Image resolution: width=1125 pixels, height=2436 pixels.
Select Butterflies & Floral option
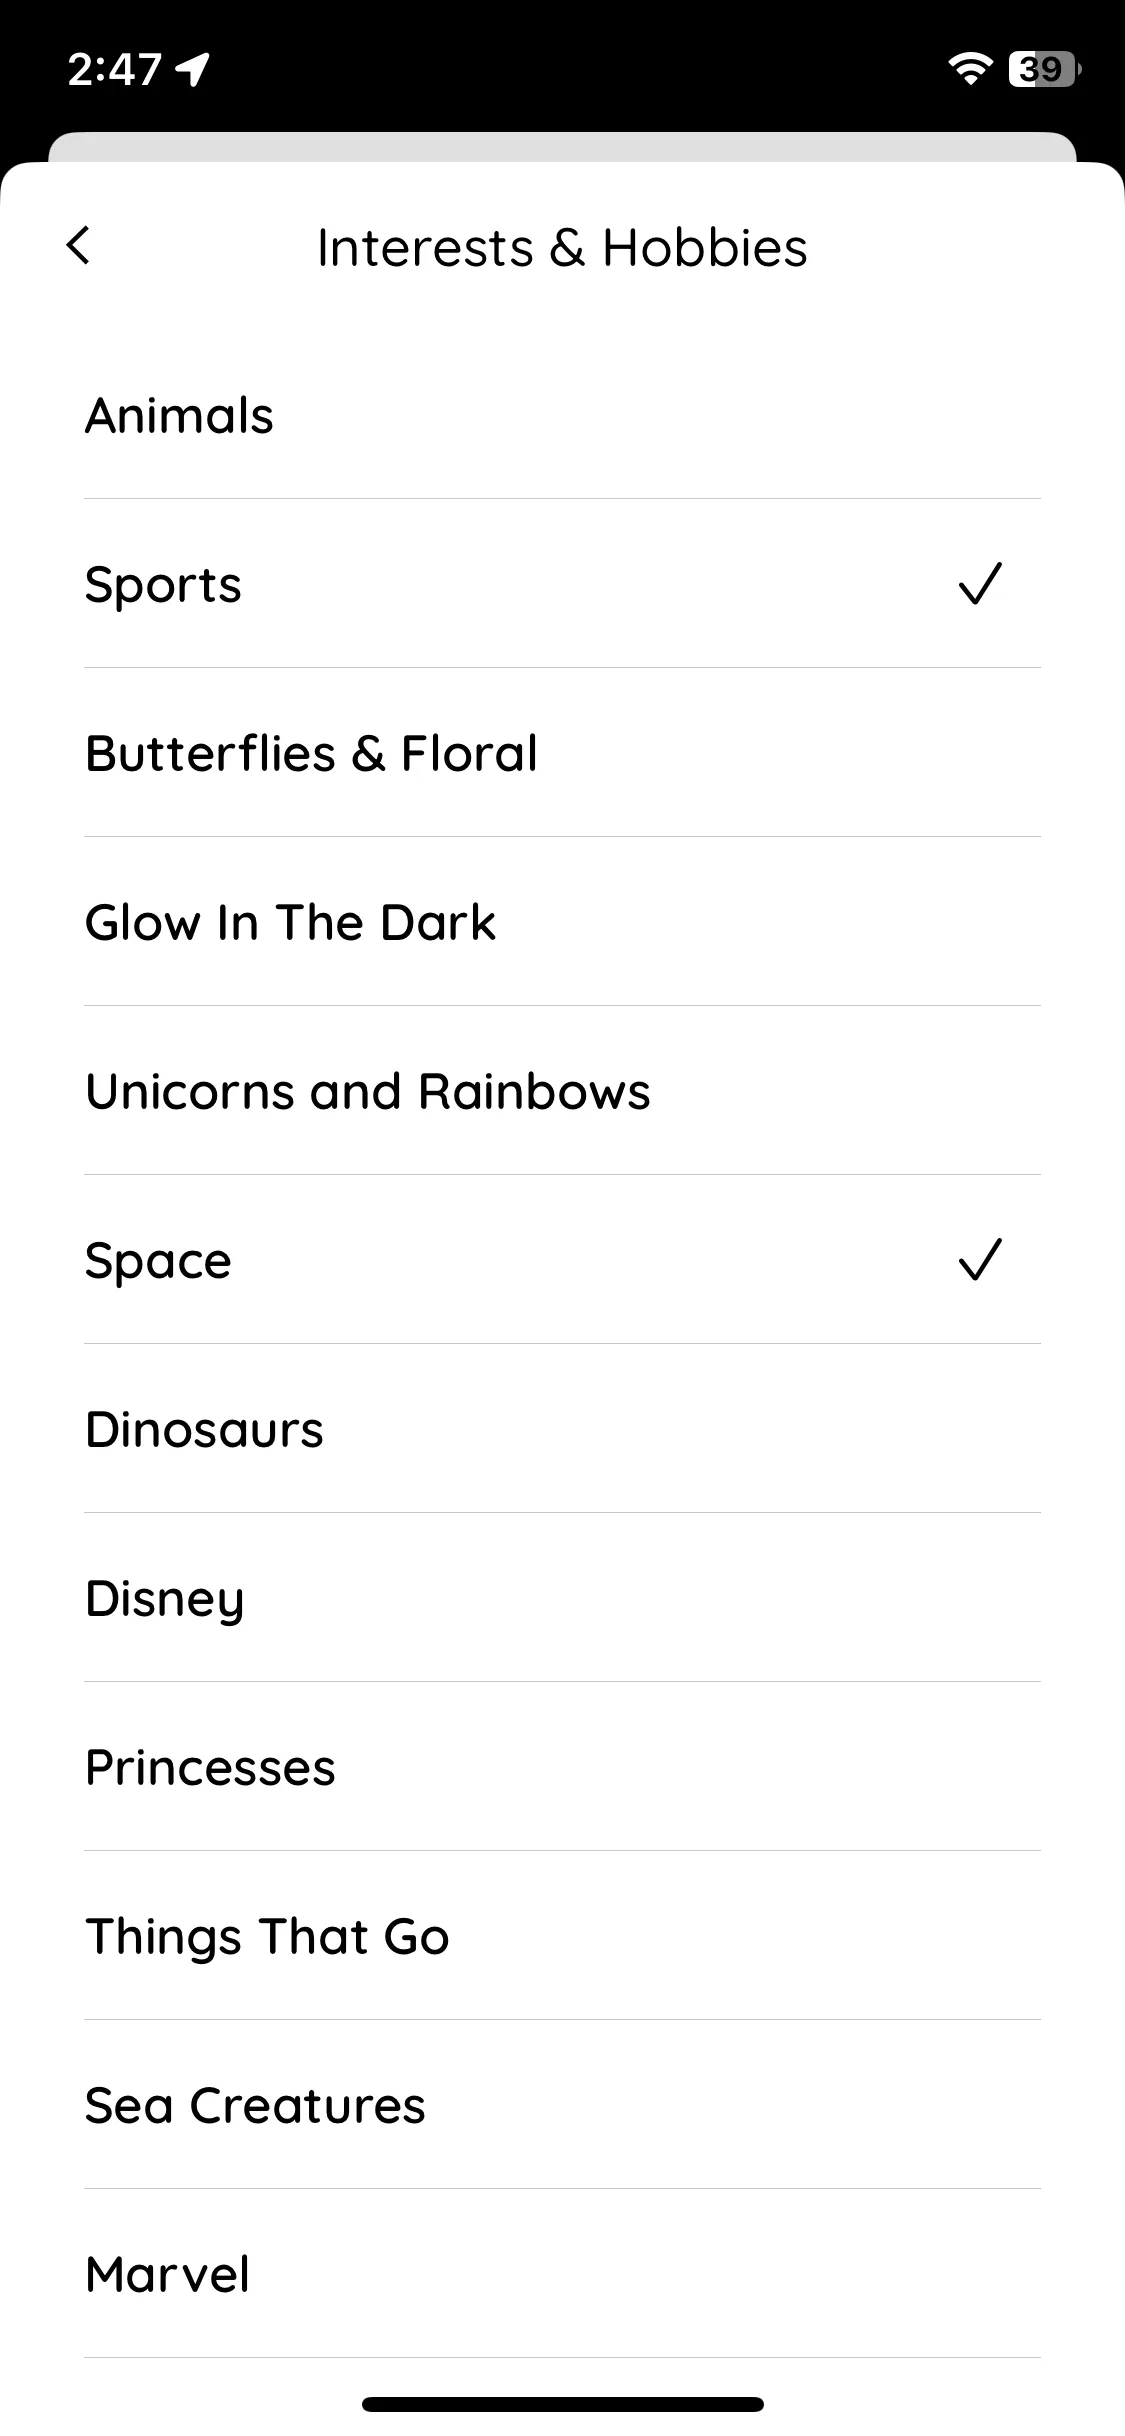click(562, 753)
